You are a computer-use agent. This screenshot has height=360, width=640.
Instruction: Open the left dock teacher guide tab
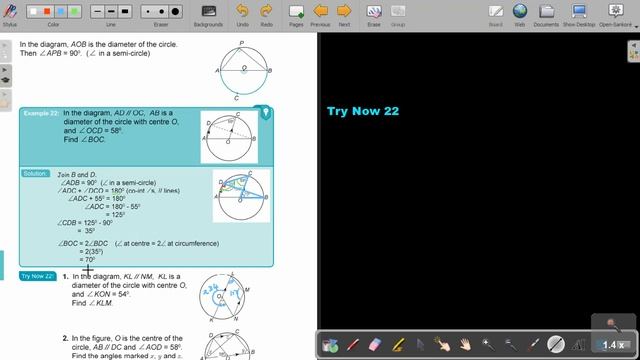[5, 76]
